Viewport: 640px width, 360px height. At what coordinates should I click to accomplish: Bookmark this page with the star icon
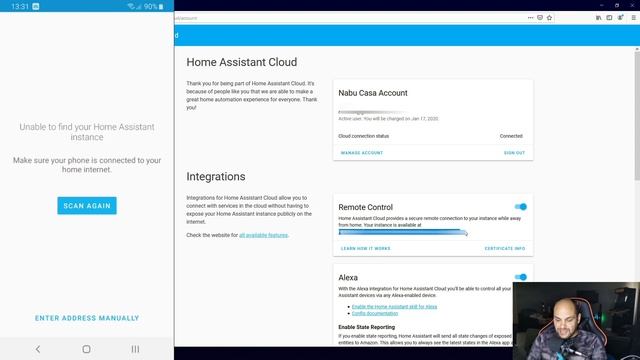pos(549,18)
